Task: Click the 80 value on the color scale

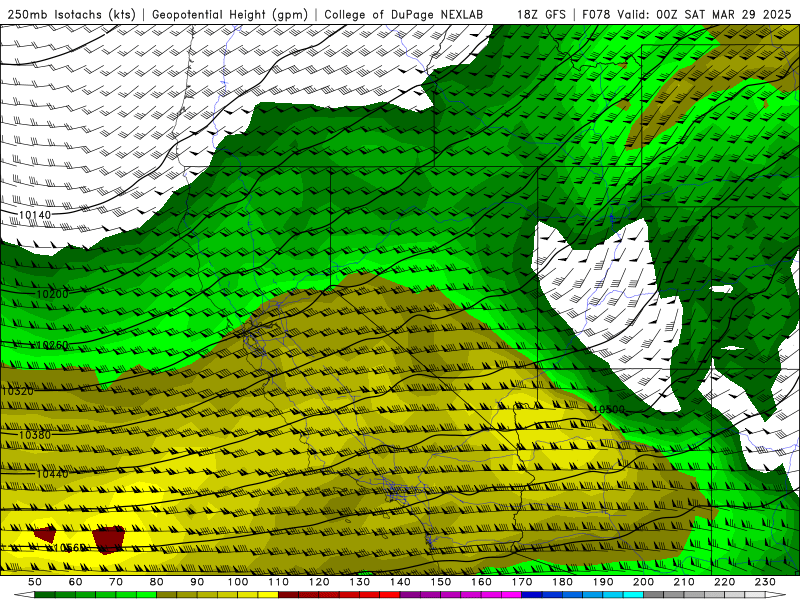Action: click(157, 582)
